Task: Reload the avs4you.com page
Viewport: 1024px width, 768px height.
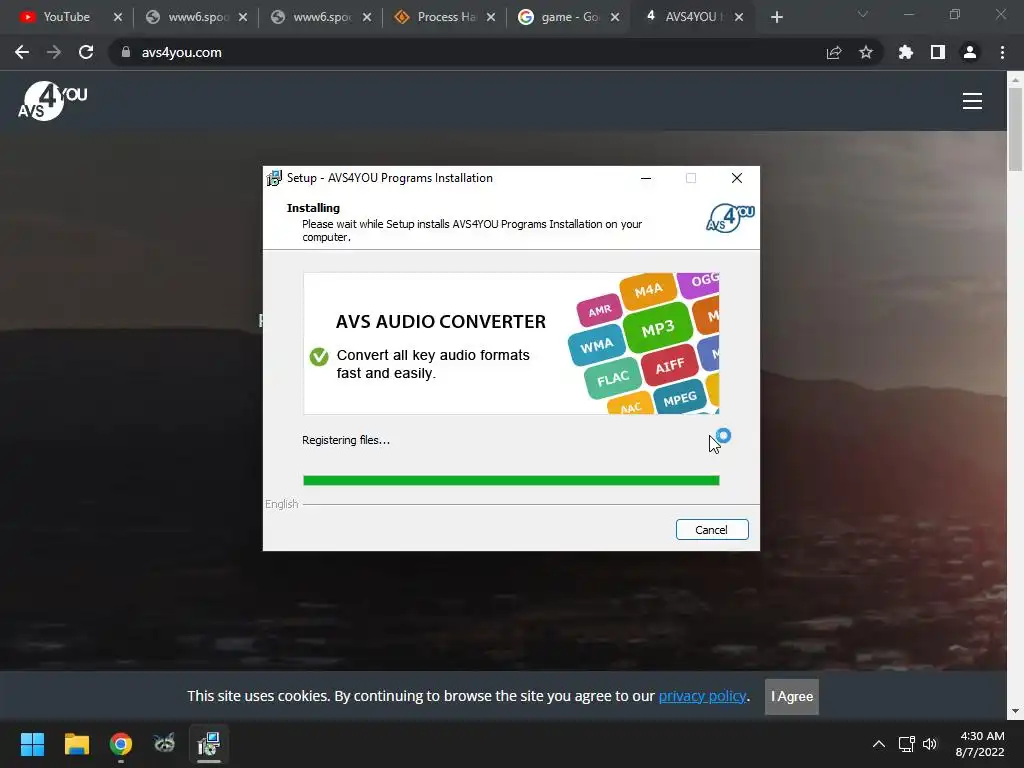Action: point(86,52)
